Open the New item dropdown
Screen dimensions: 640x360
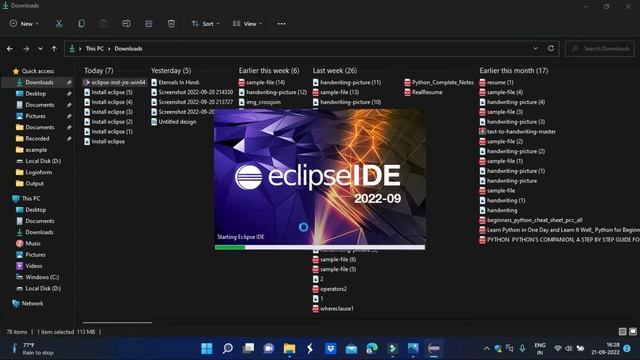[24, 24]
